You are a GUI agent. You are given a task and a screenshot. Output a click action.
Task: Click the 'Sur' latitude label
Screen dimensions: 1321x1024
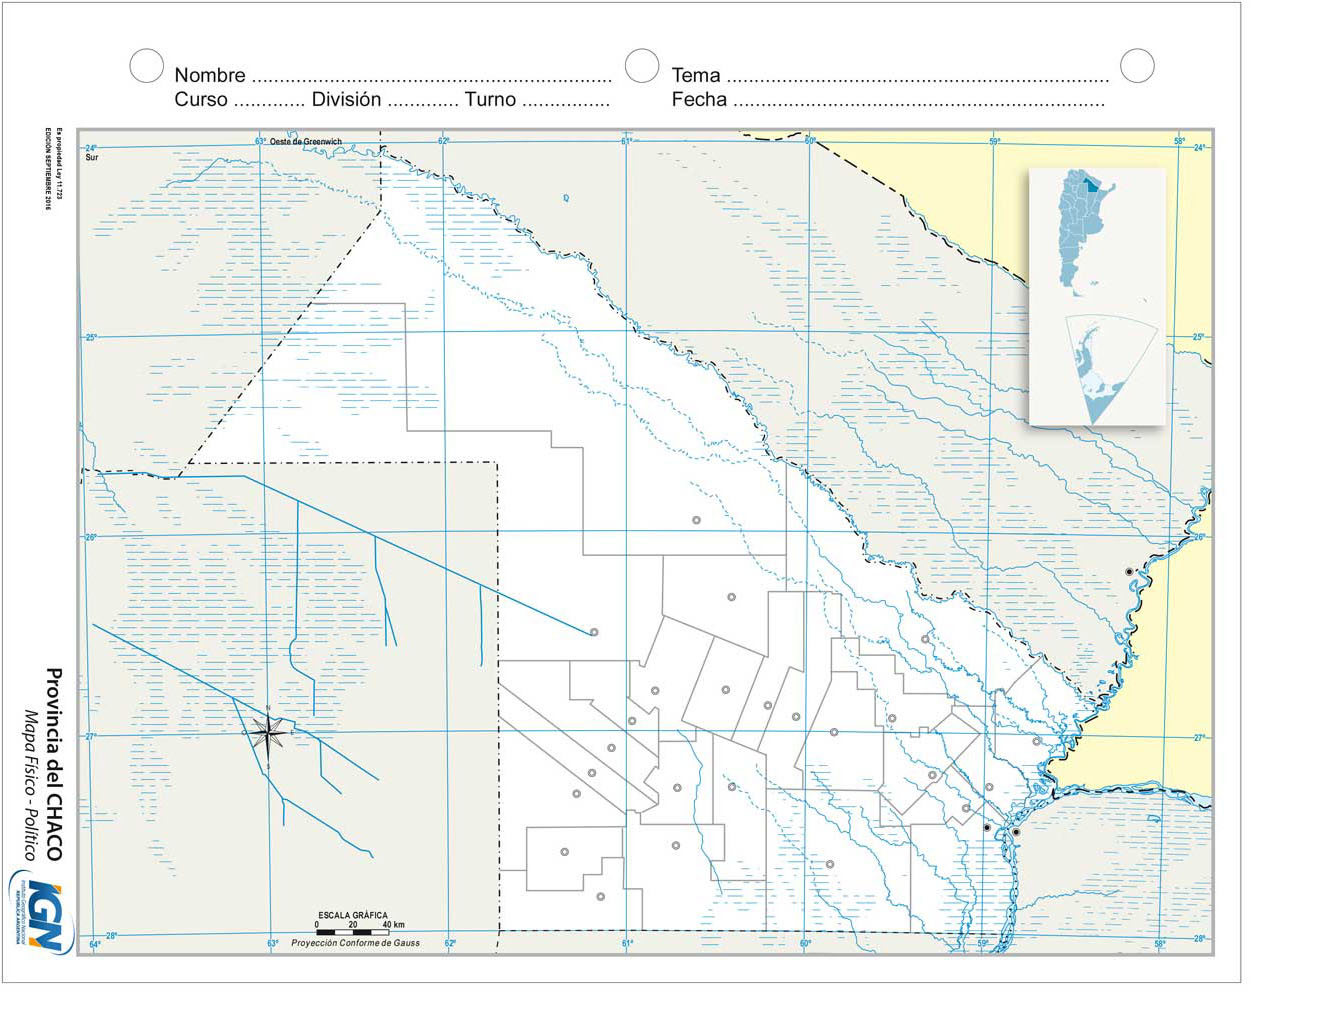click(92, 157)
